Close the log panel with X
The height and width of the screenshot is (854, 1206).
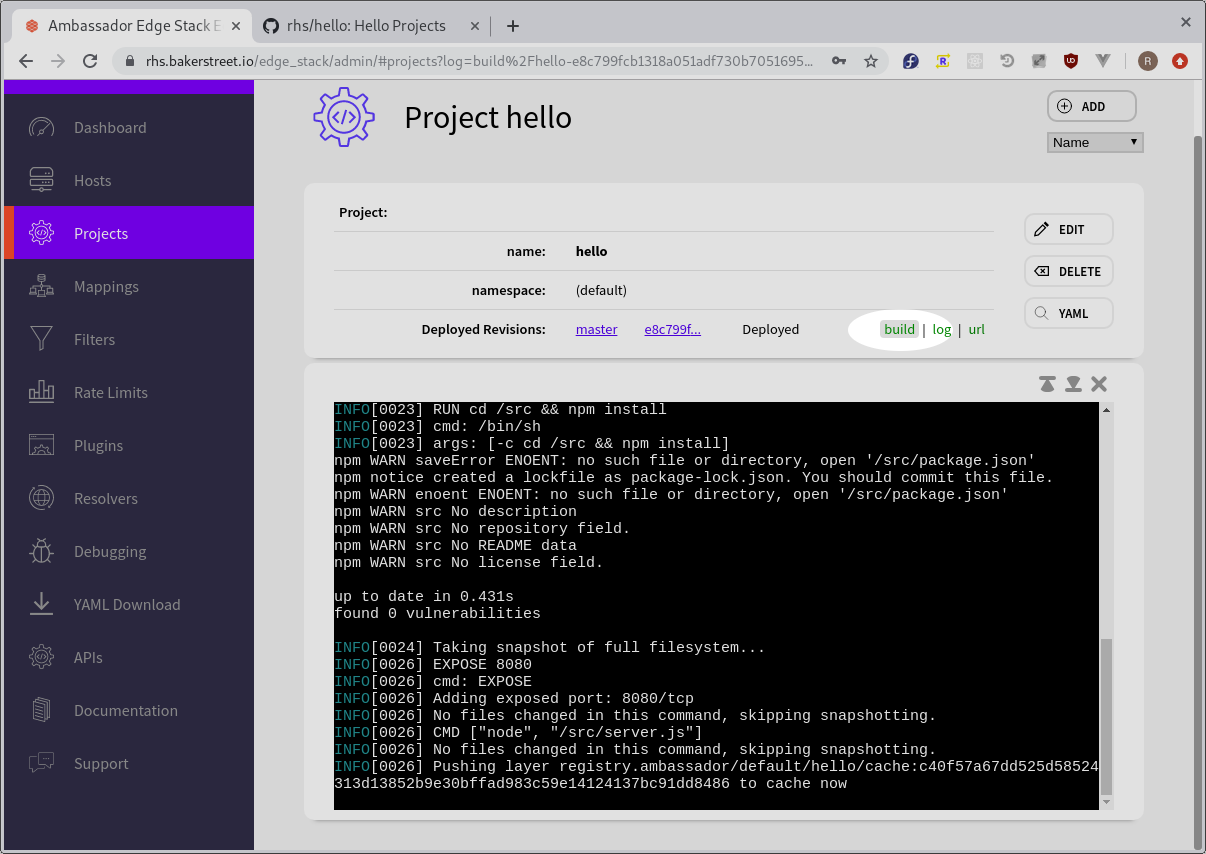1099,384
